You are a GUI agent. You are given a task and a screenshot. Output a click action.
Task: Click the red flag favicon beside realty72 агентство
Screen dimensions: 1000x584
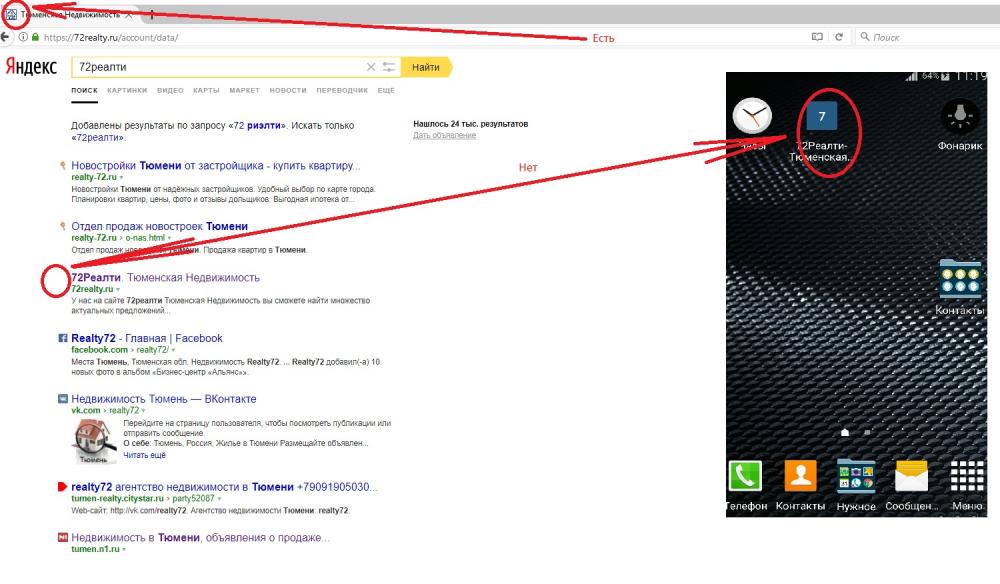(x=62, y=487)
